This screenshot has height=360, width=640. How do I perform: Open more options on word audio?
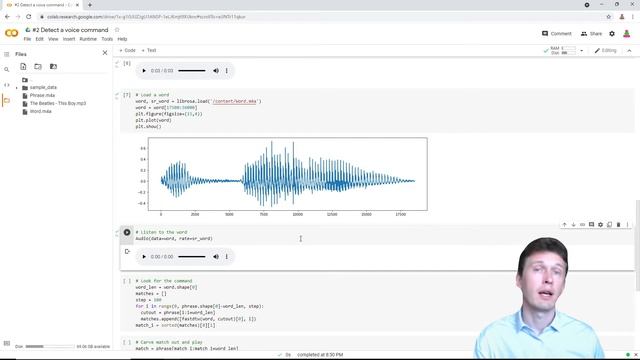pyautogui.click(x=227, y=257)
